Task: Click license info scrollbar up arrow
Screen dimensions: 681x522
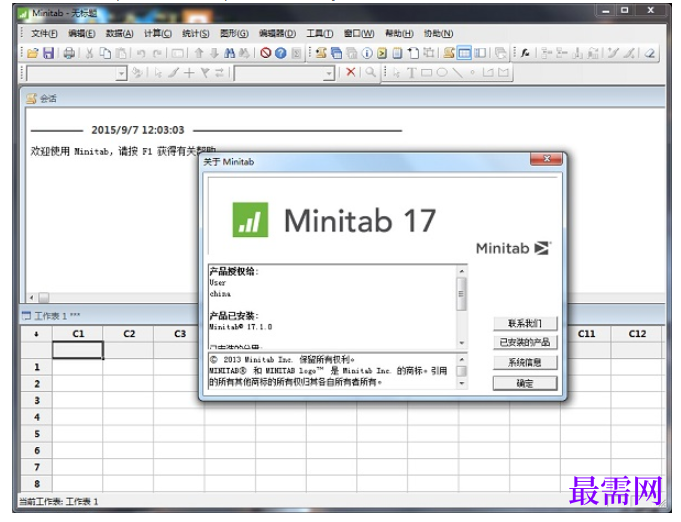Action: point(462,271)
